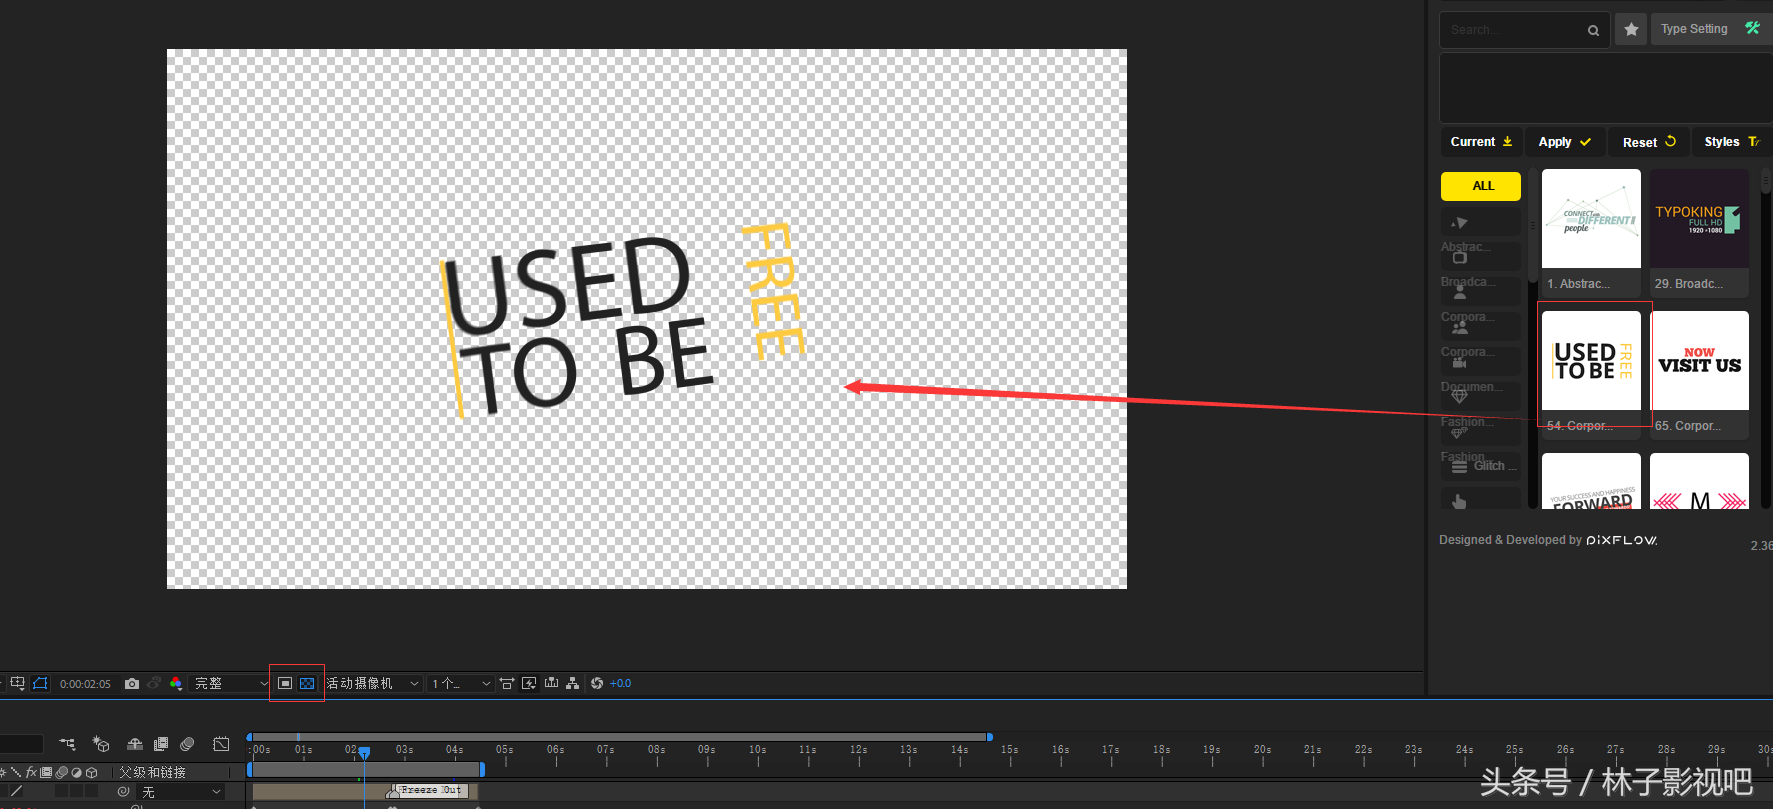Toggle the region of interest button
The height and width of the screenshot is (809, 1773).
(285, 683)
